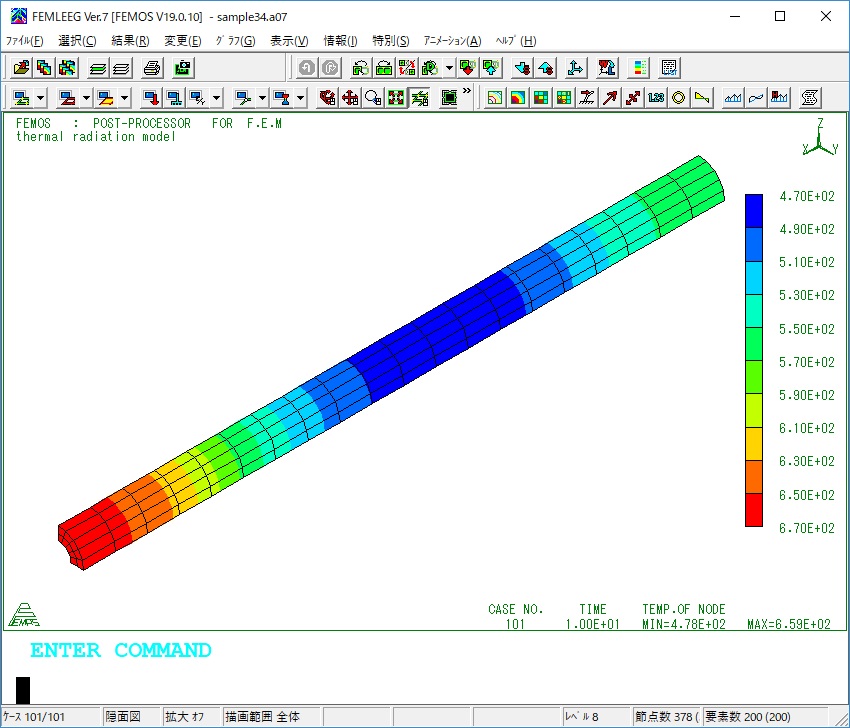The image size is (850, 728).
Task: Expand the first toolbar dropdown arrow in second row
Action: point(40,98)
